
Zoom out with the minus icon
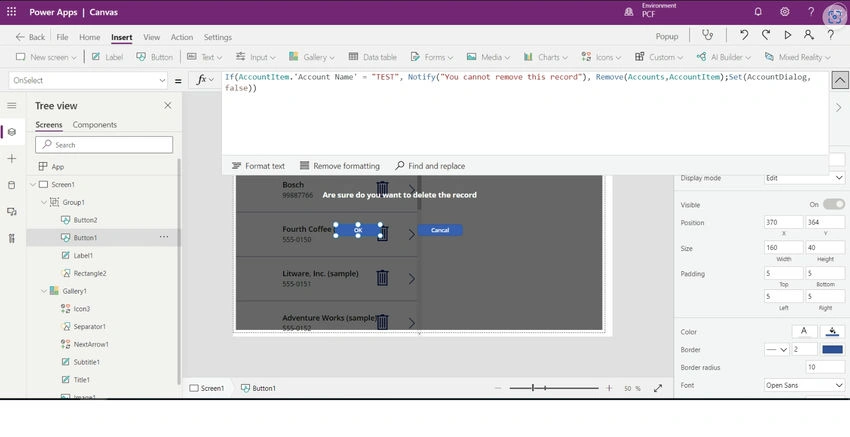pyautogui.click(x=498, y=388)
